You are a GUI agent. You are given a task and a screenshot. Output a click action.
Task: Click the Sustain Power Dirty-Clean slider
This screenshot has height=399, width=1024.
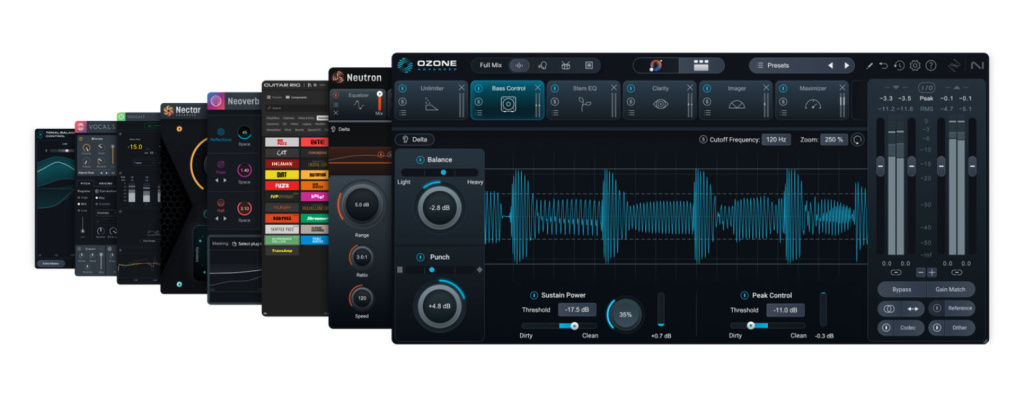pyautogui.click(x=559, y=325)
